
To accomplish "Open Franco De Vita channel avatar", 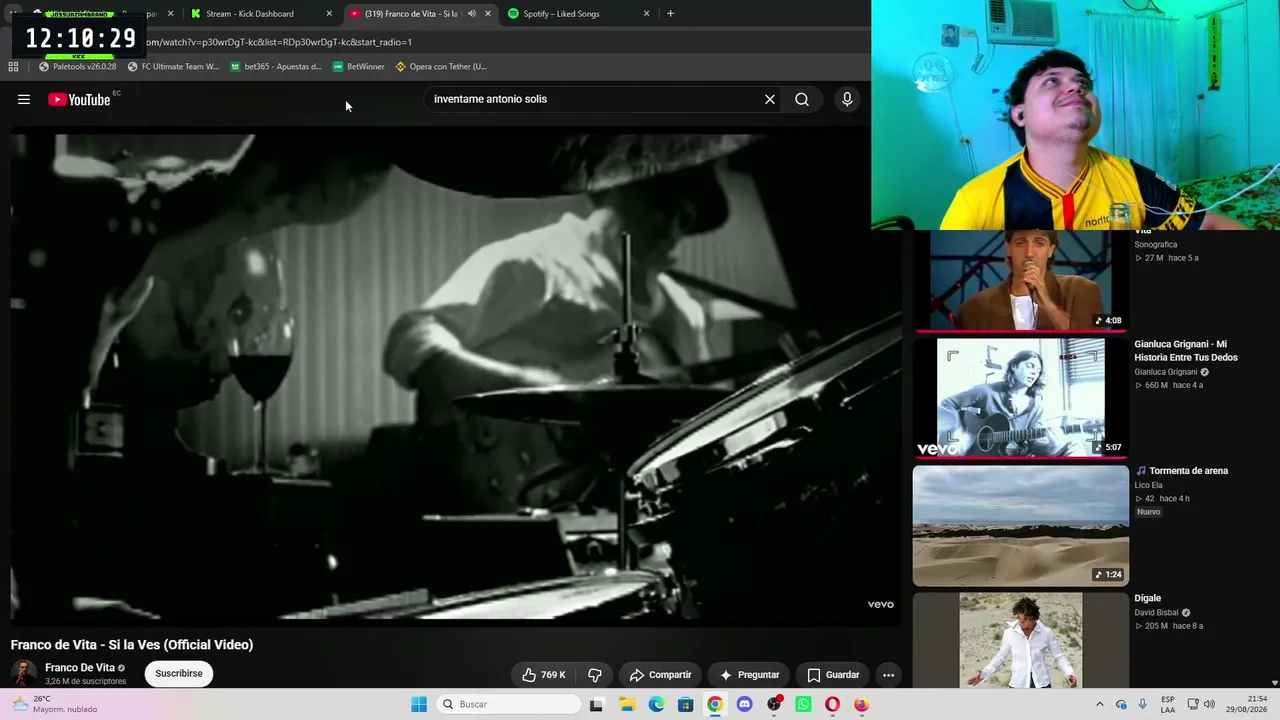I will click(24, 673).
